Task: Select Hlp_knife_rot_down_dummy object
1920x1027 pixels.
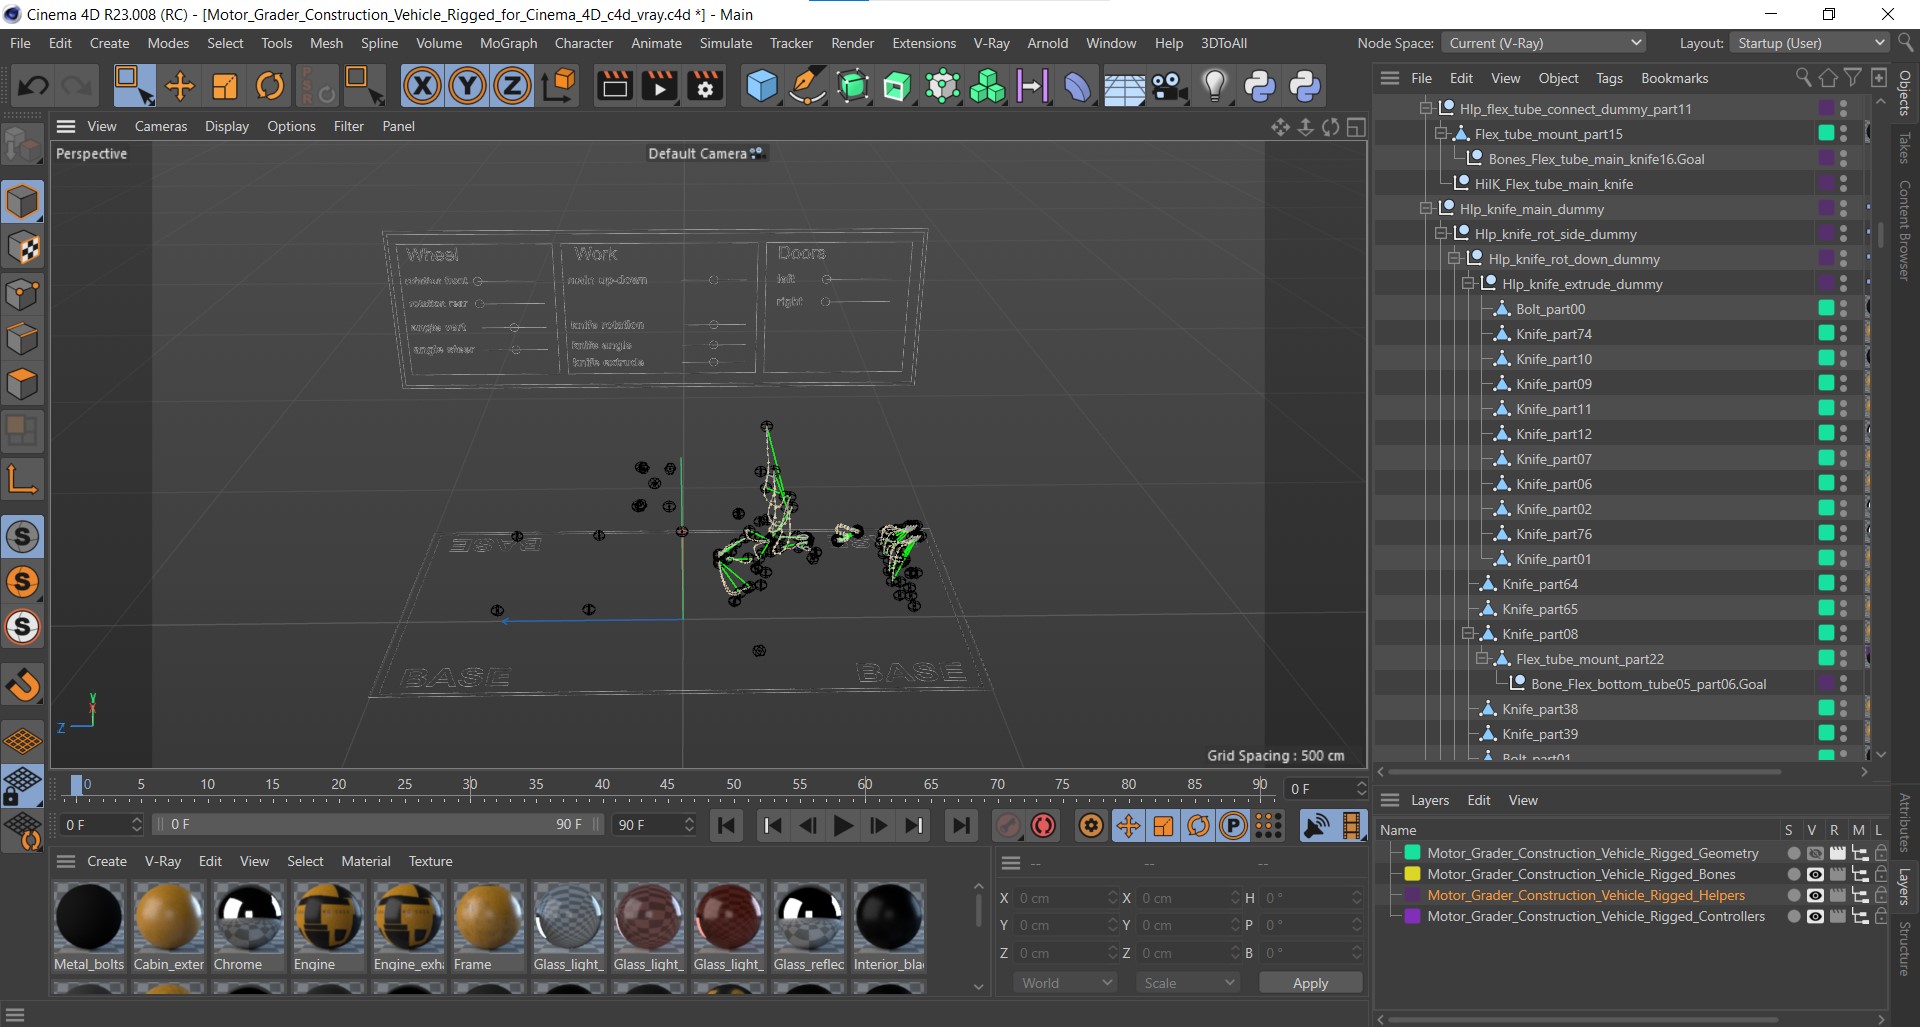Action: [1573, 259]
